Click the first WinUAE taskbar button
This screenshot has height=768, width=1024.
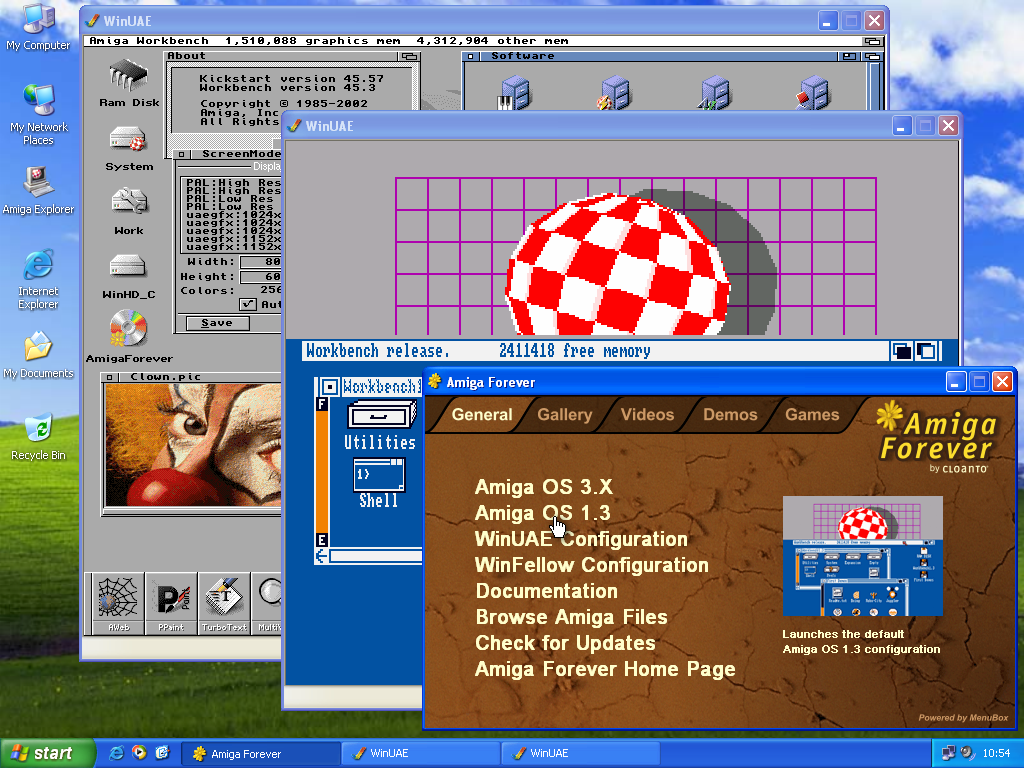coord(421,753)
